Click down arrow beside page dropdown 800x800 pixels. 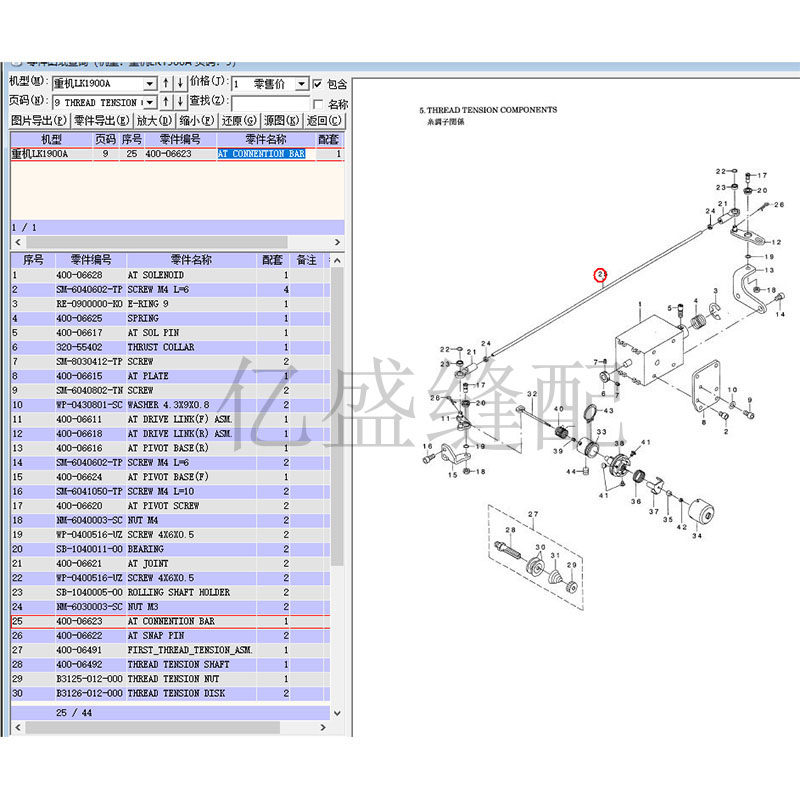[x=181, y=102]
